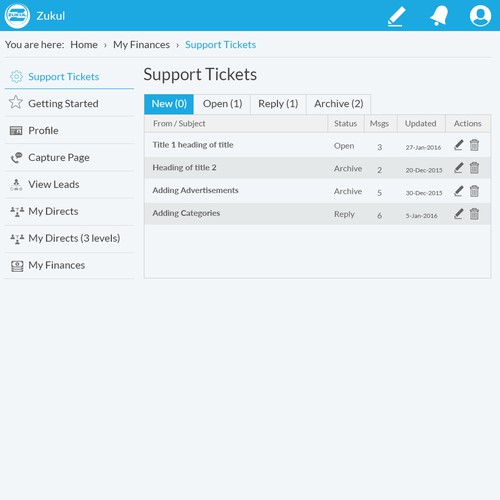Click the My Finances money icon
The width and height of the screenshot is (500, 500).
click(17, 266)
